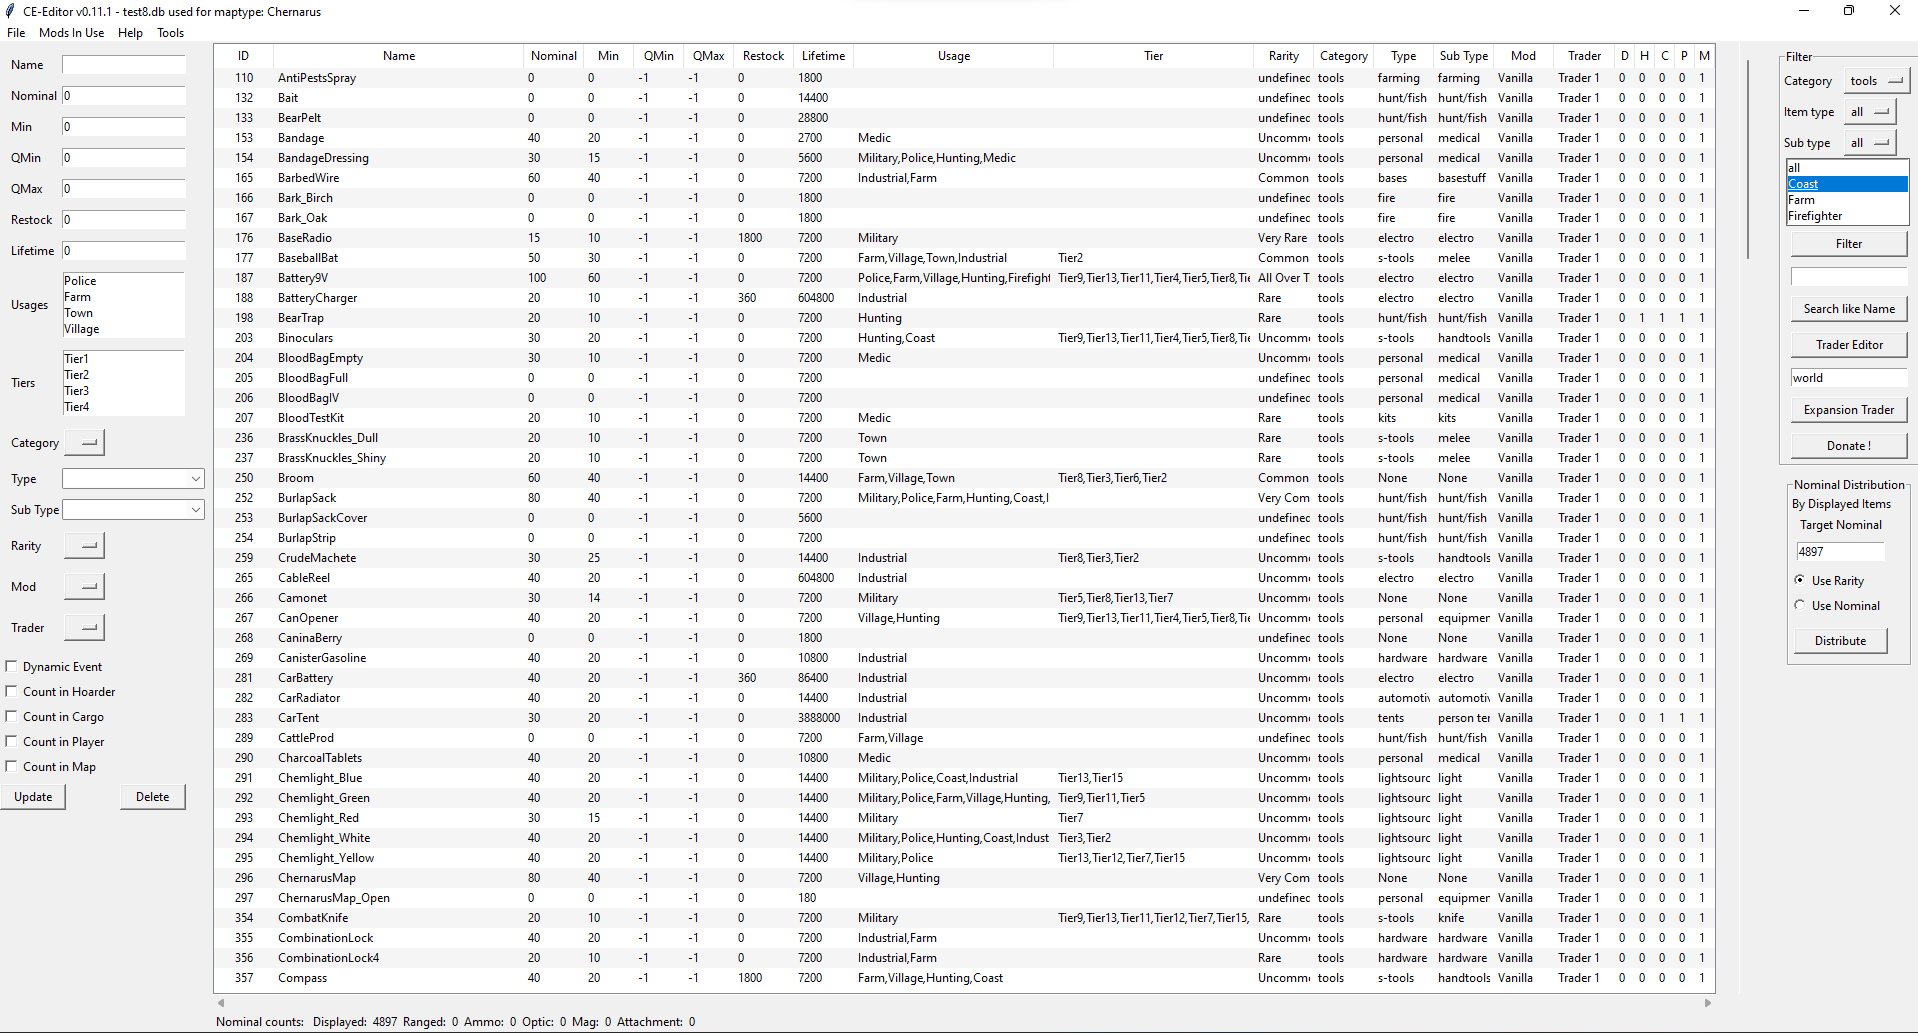Click the Usage column header
The height and width of the screenshot is (1033, 1918).
[954, 56]
